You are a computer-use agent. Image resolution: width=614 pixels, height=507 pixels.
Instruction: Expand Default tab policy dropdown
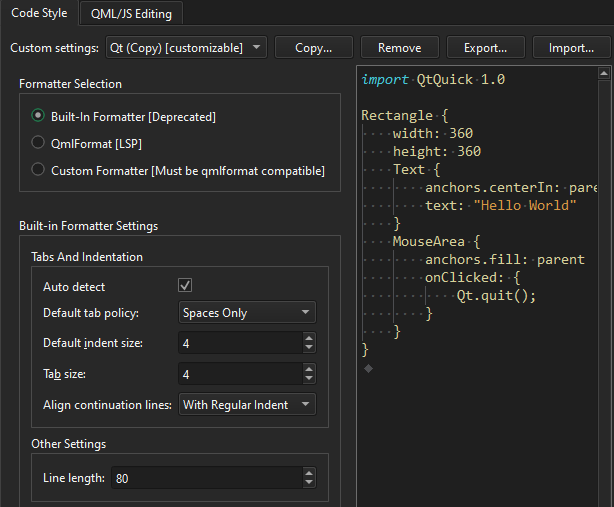pyautogui.click(x=246, y=313)
